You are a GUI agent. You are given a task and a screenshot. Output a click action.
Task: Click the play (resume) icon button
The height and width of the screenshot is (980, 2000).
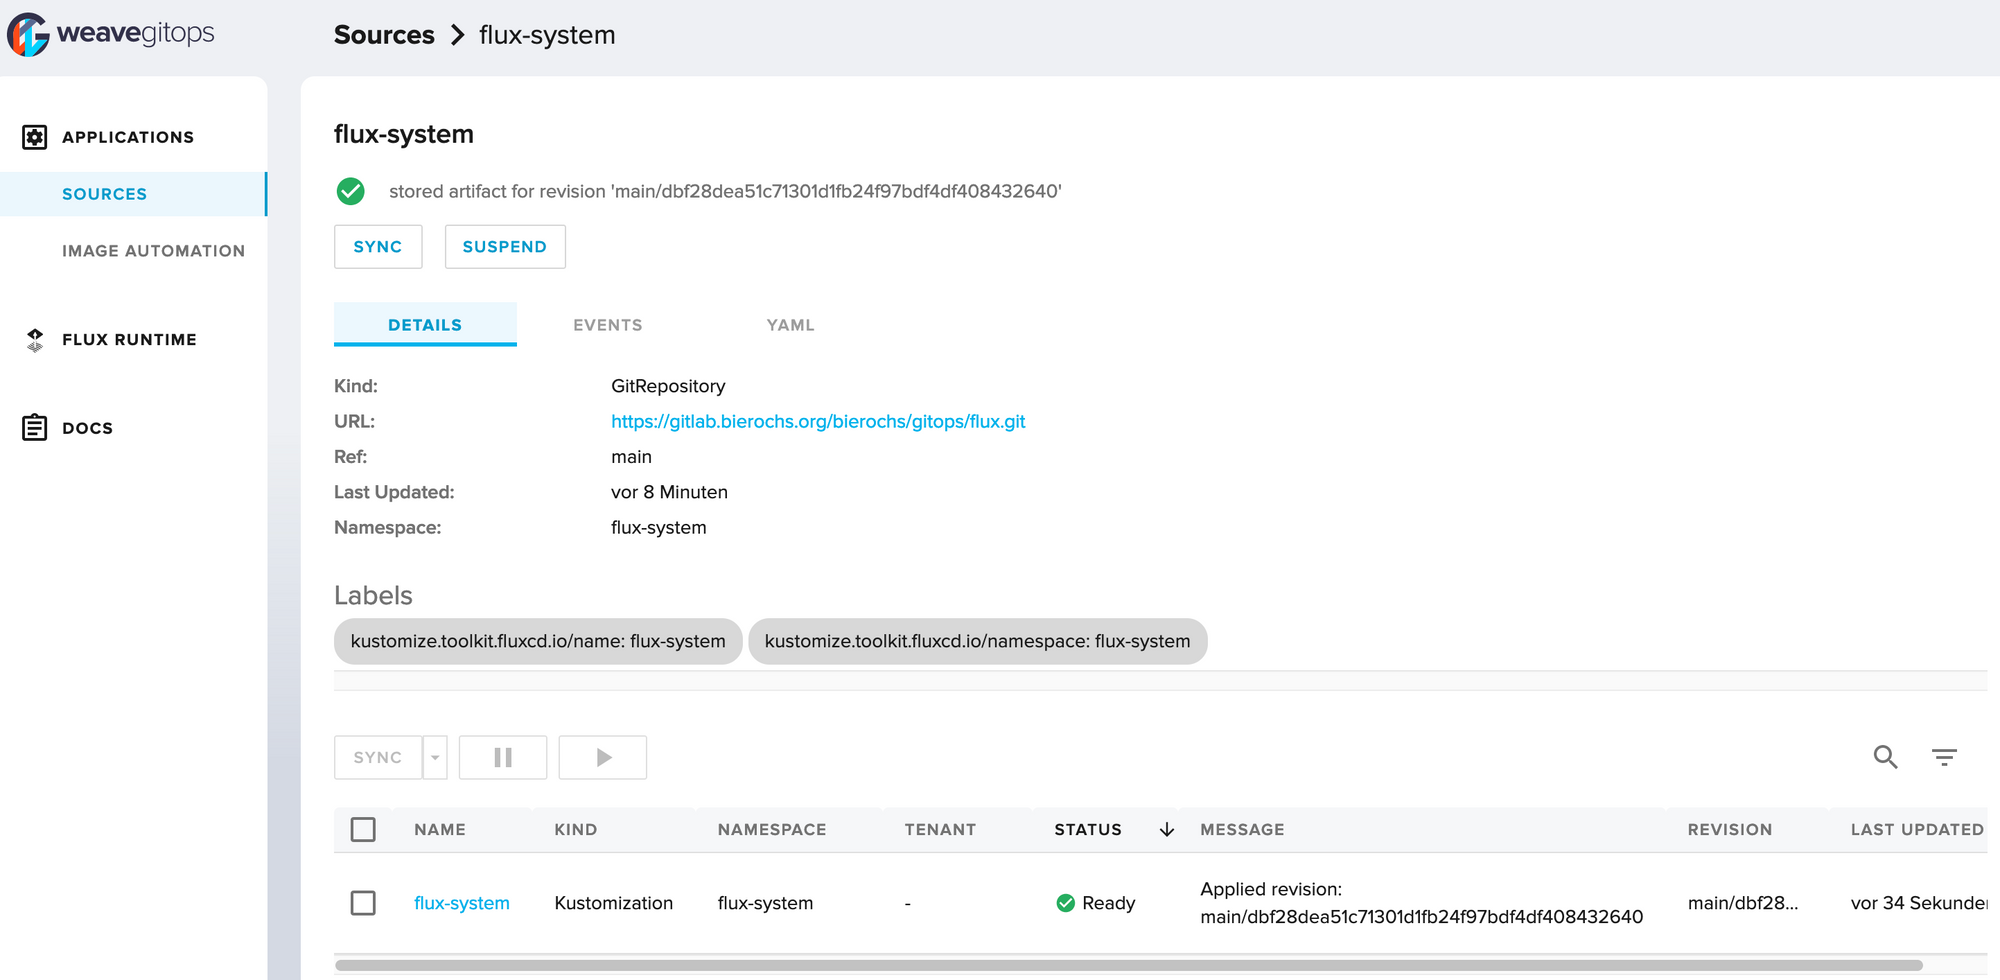click(603, 757)
